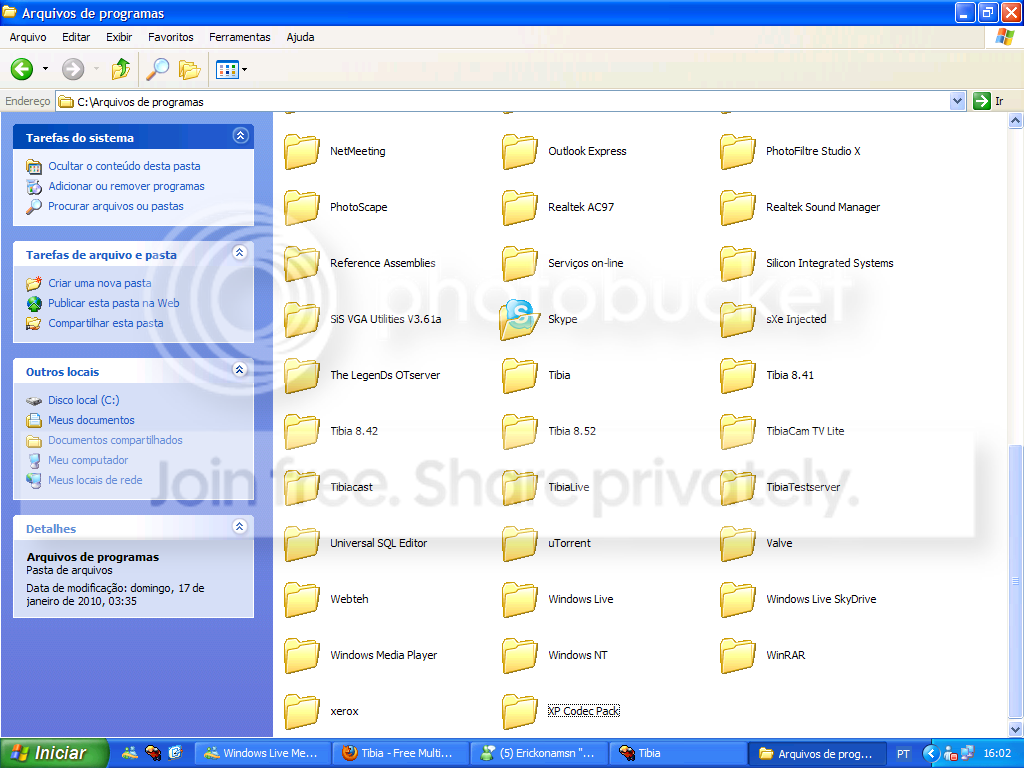Viewport: 1024px width, 768px height.
Task: Collapse the Outros locais panel
Action: [x=239, y=370]
